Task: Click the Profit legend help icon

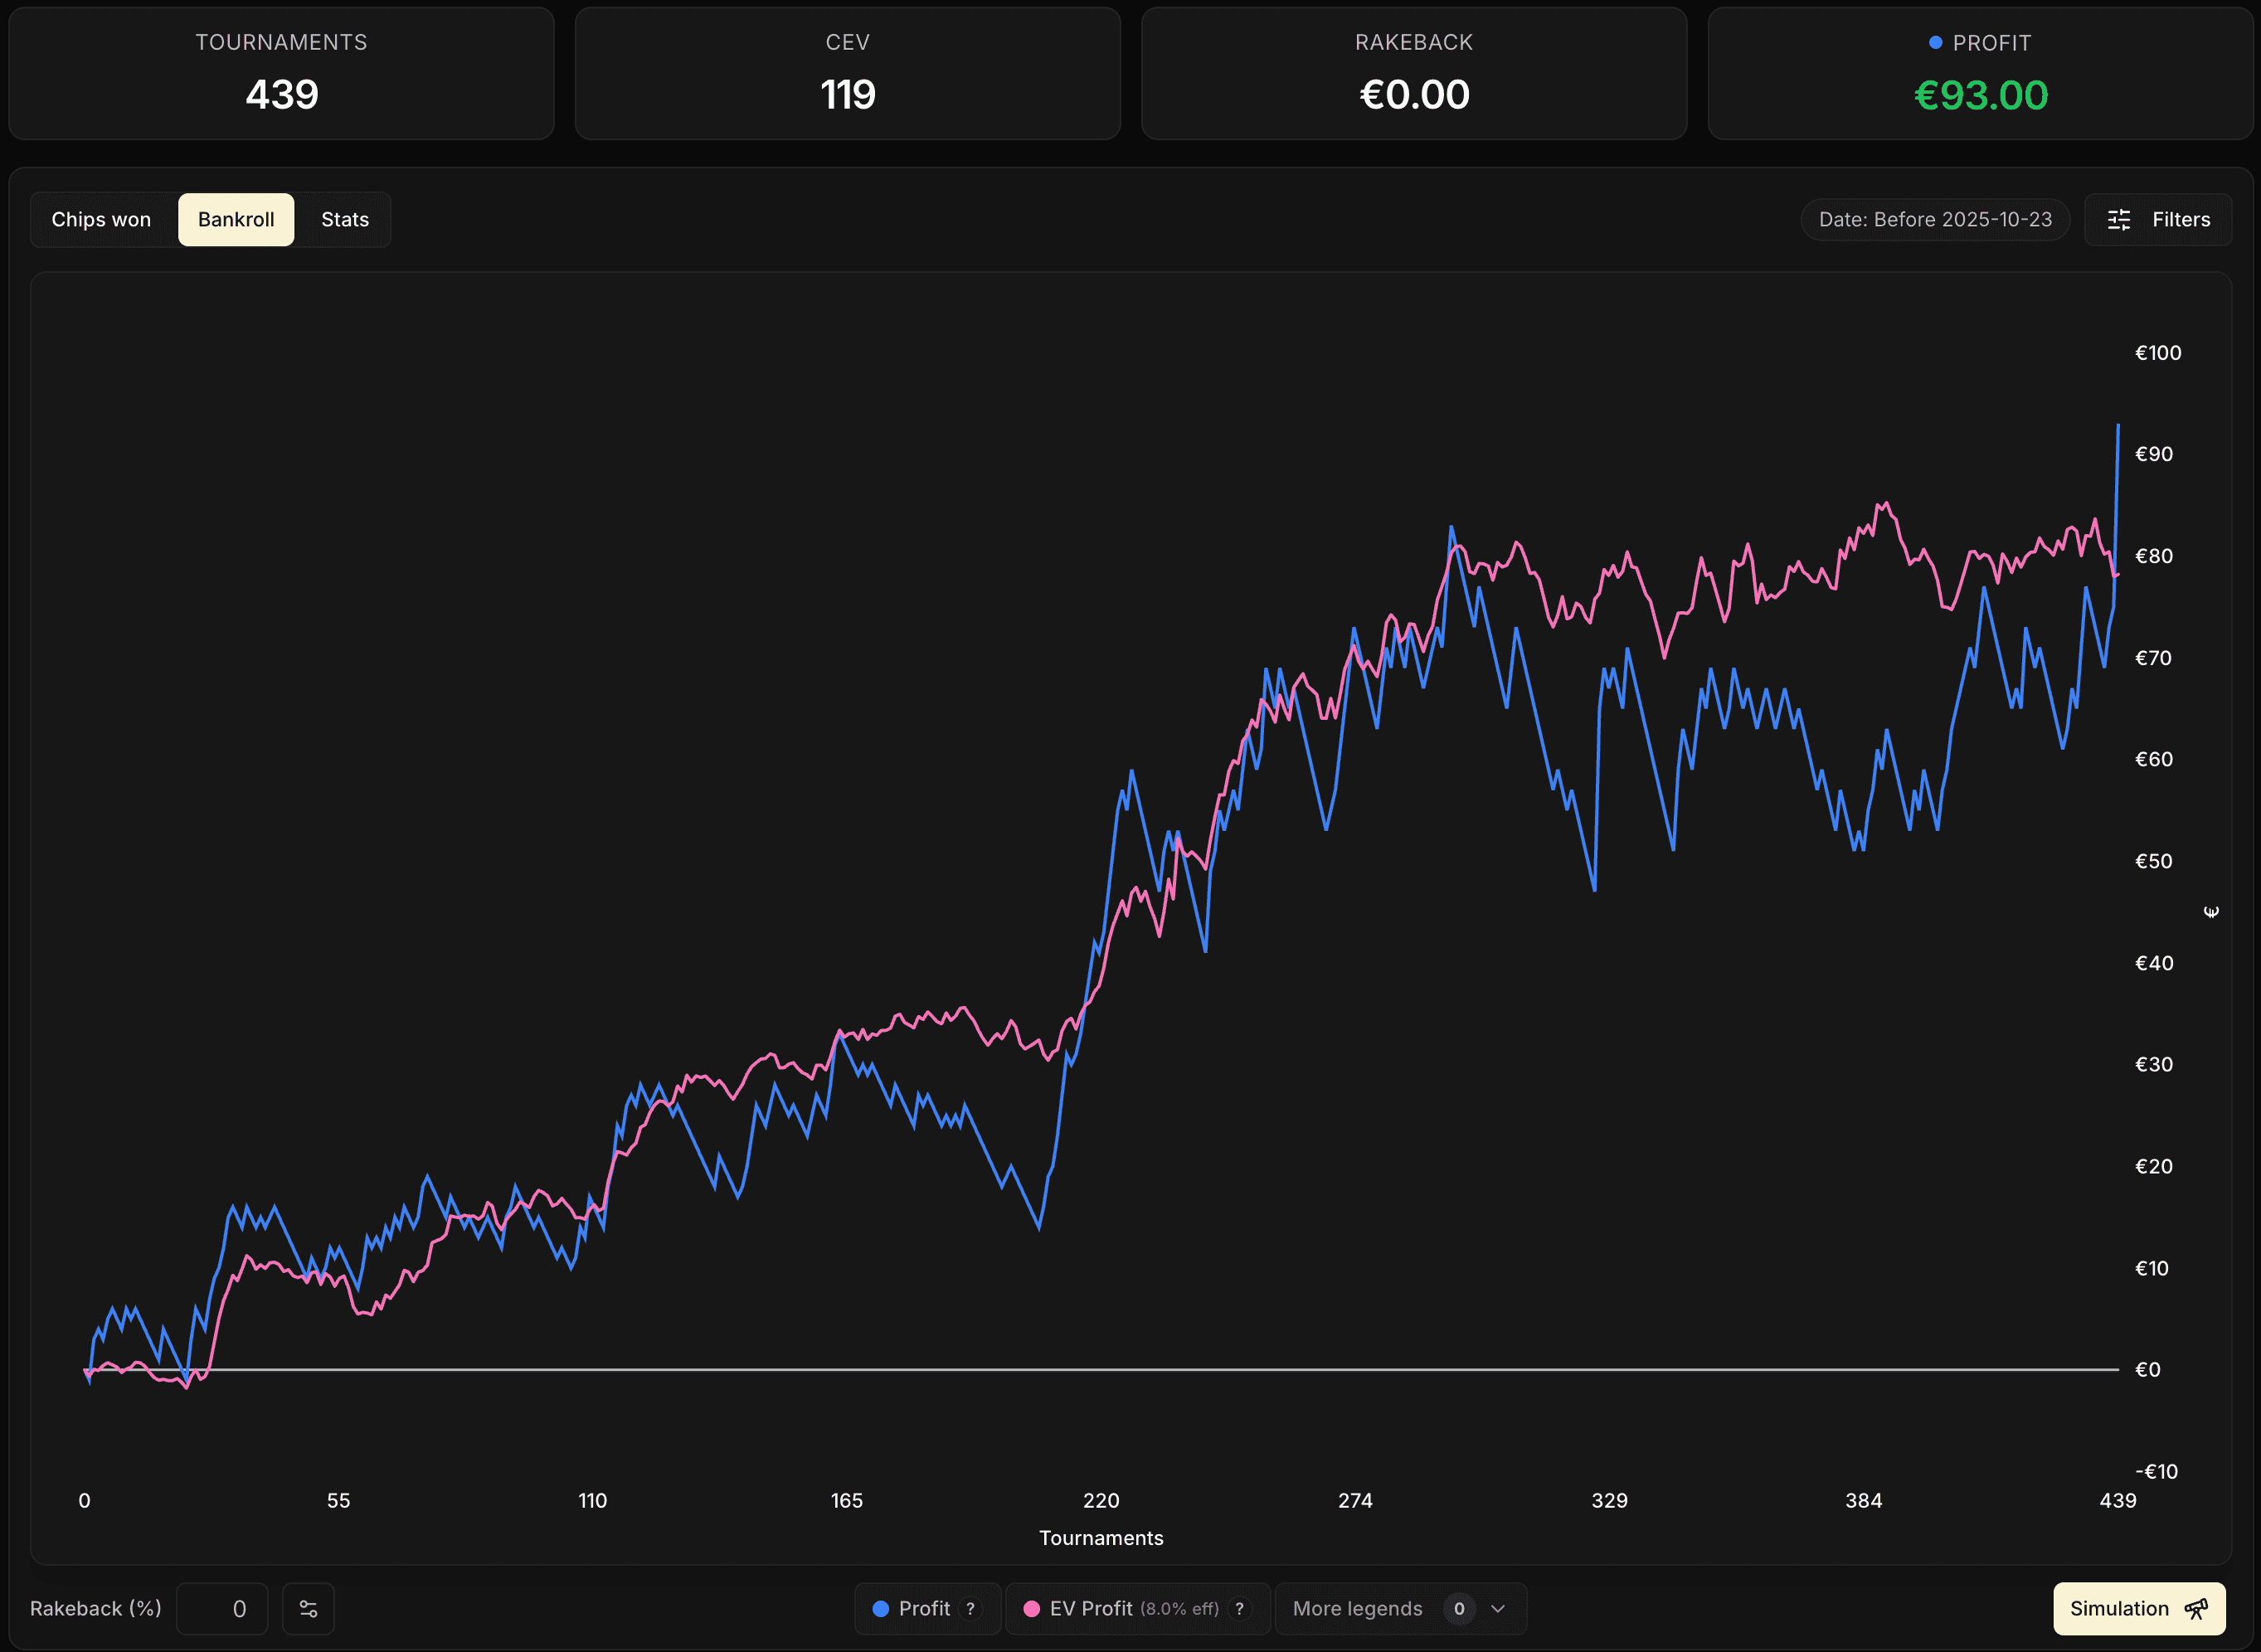Action: coord(970,1609)
